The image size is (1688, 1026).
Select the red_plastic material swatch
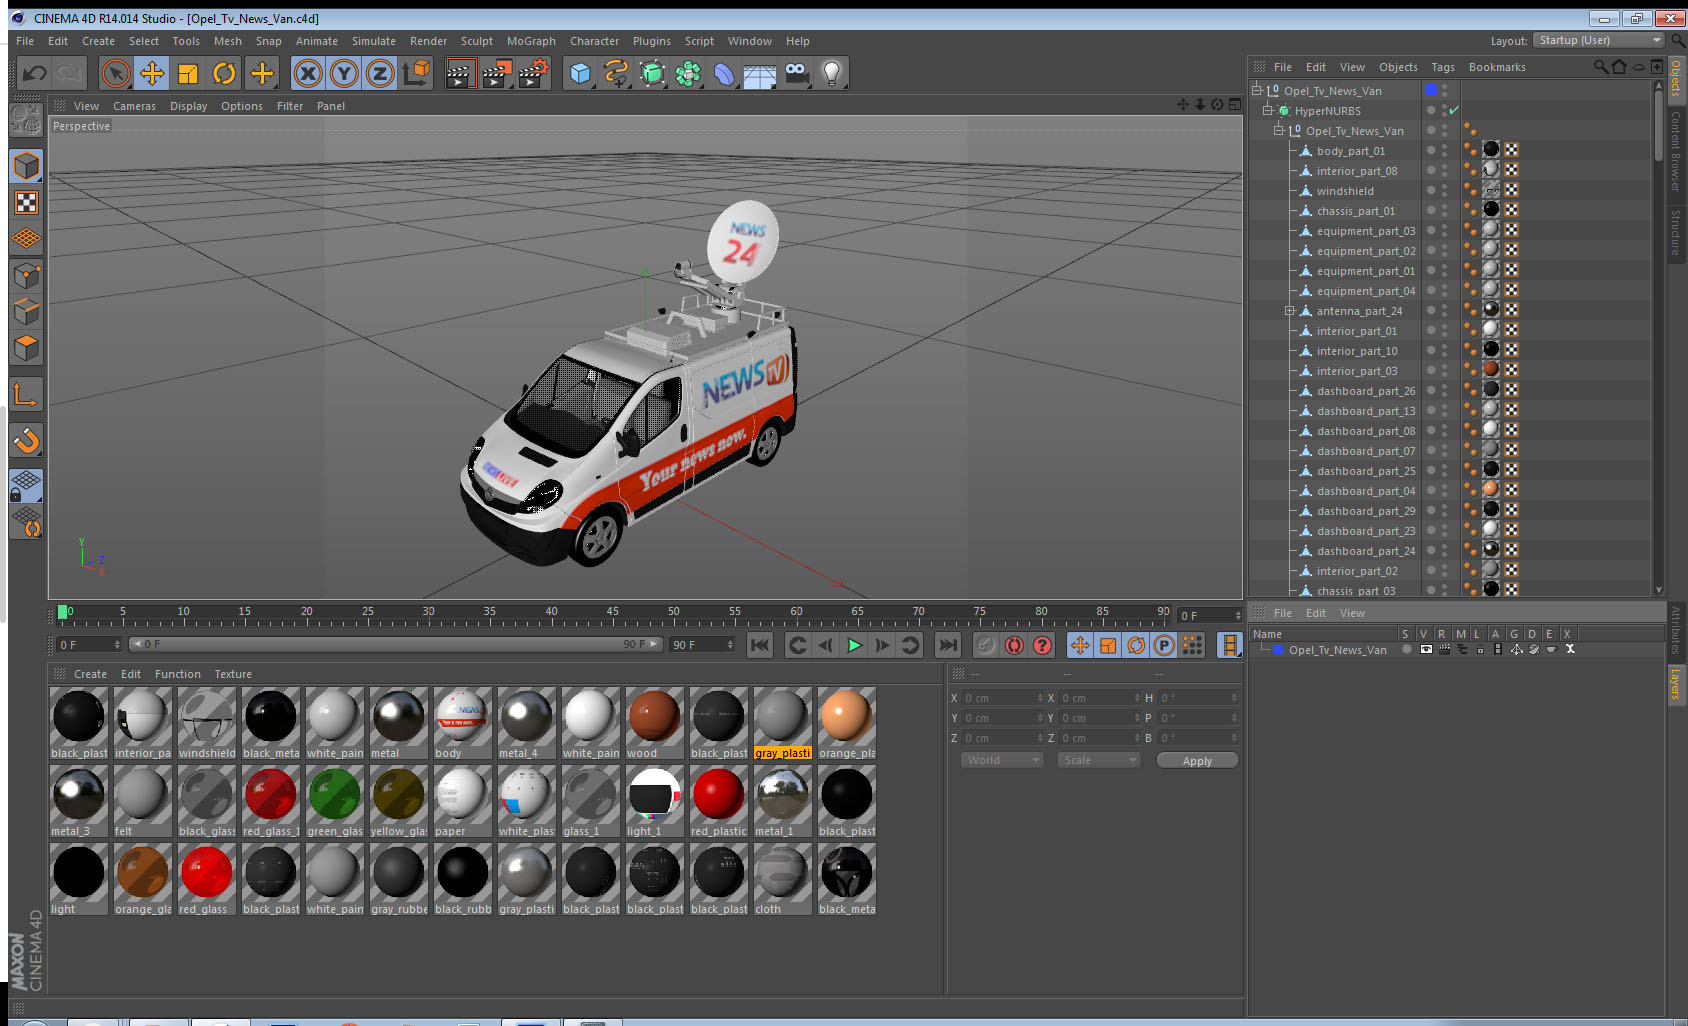click(x=718, y=801)
